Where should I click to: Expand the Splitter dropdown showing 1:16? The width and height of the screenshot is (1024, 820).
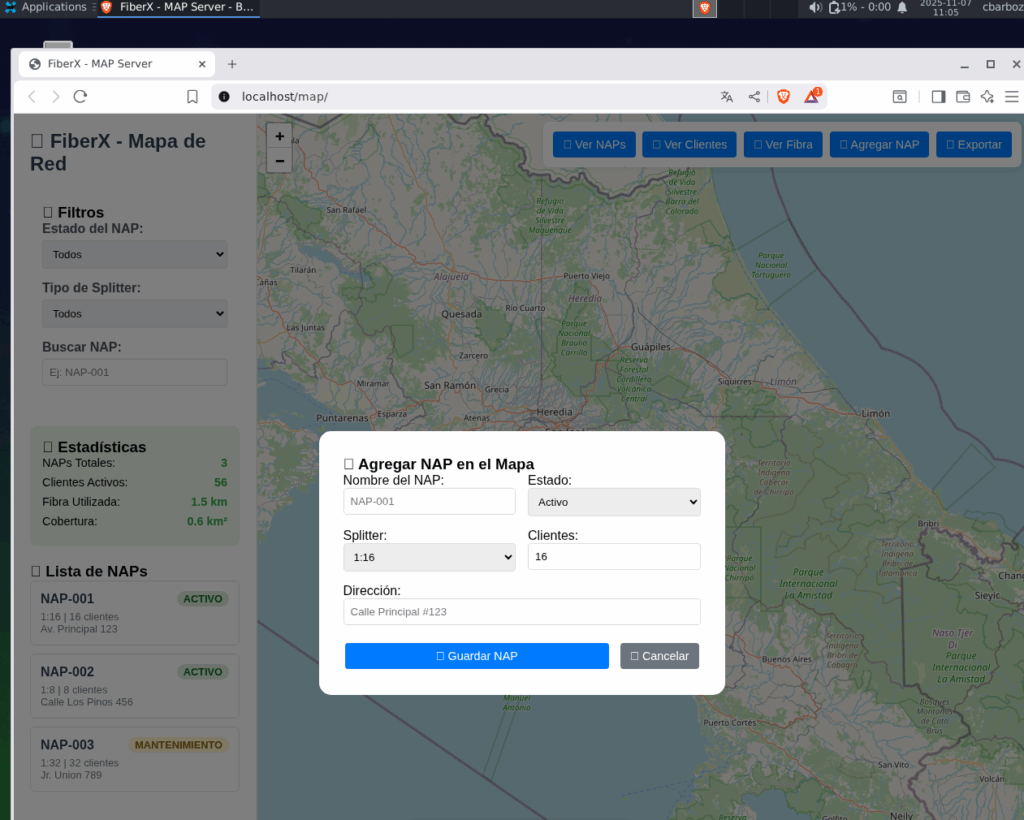[429, 557]
